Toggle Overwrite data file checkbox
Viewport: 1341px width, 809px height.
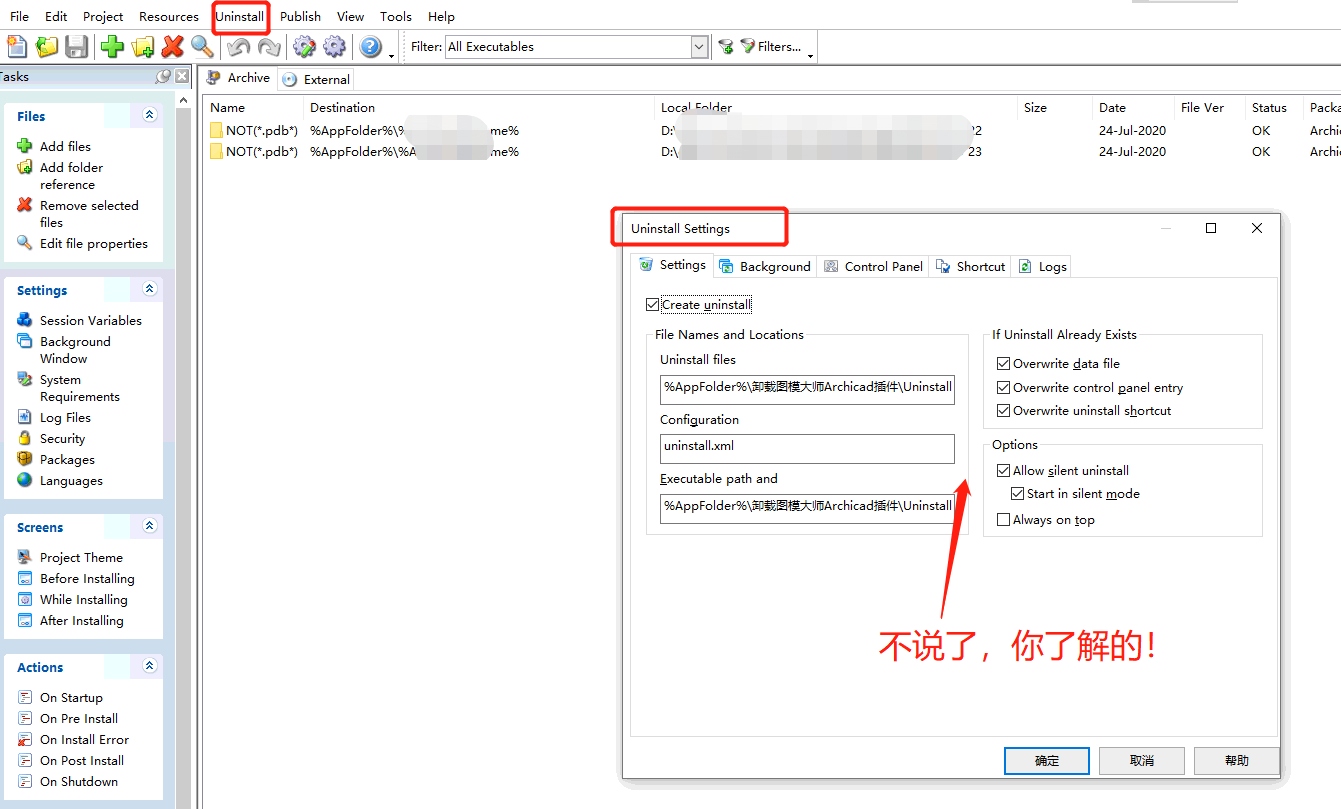[1004, 364]
